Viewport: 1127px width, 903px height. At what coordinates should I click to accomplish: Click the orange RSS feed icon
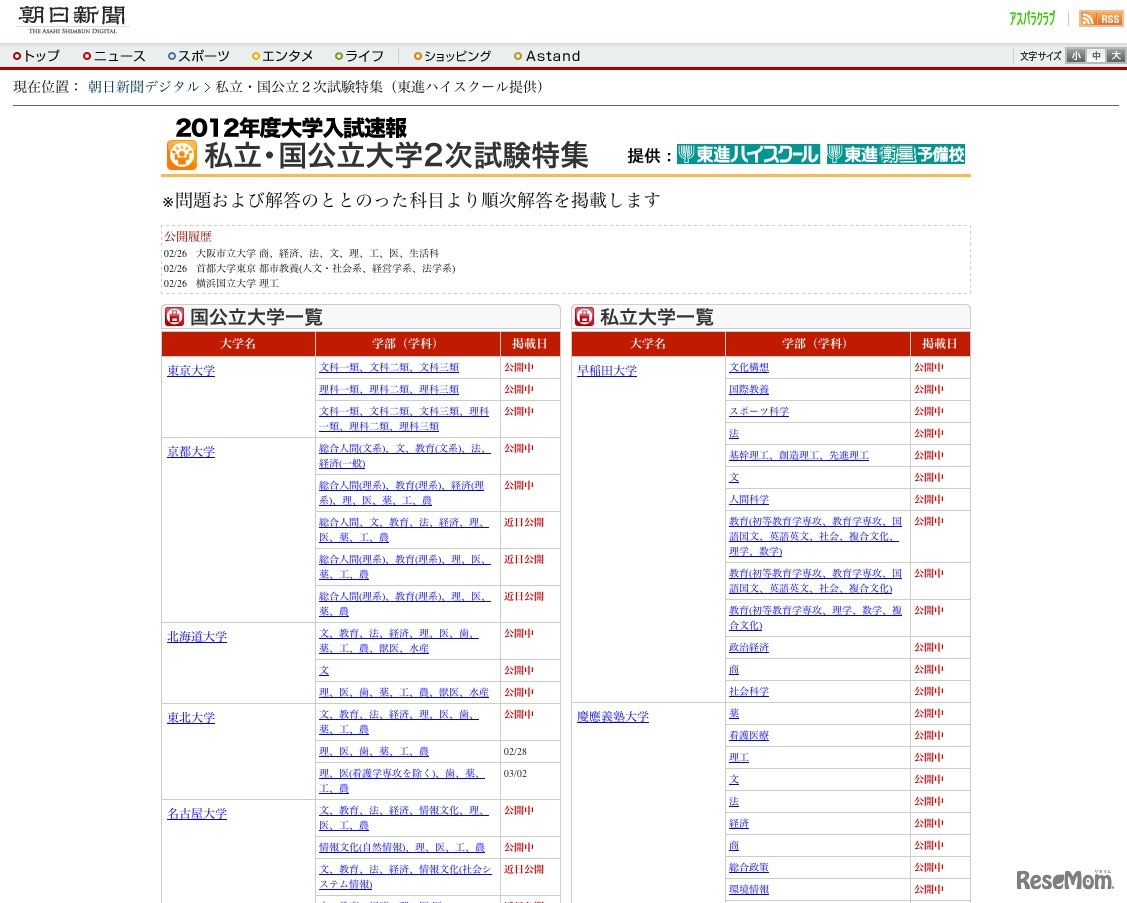click(1101, 19)
